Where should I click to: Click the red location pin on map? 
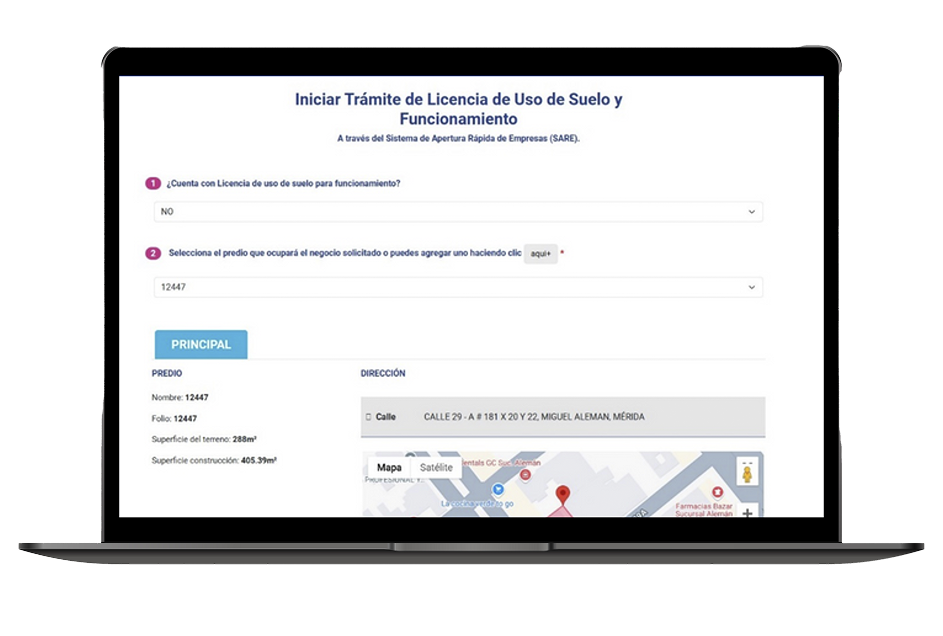(562, 494)
